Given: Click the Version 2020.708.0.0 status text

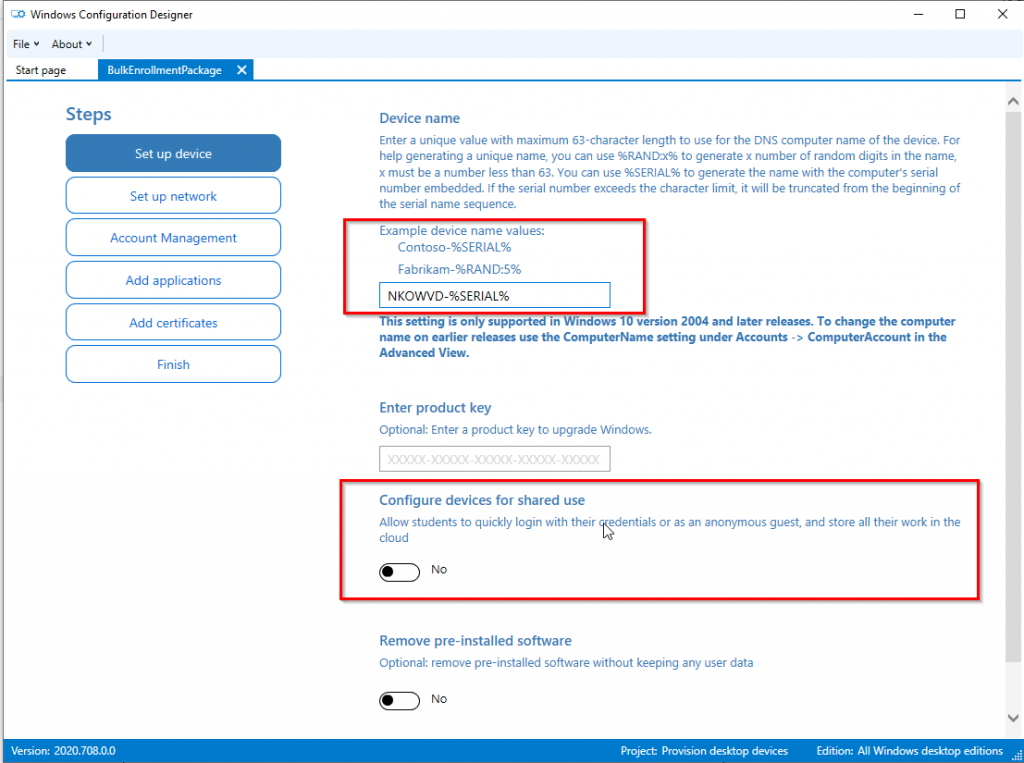Looking at the screenshot, I should (63, 751).
